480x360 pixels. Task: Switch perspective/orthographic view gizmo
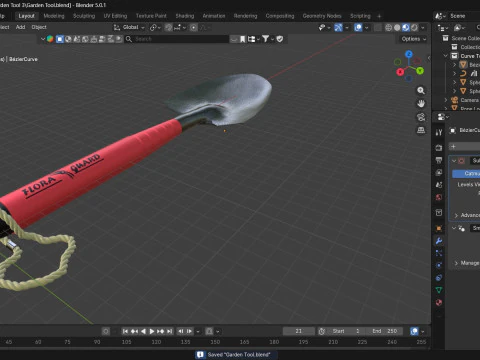(x=421, y=130)
